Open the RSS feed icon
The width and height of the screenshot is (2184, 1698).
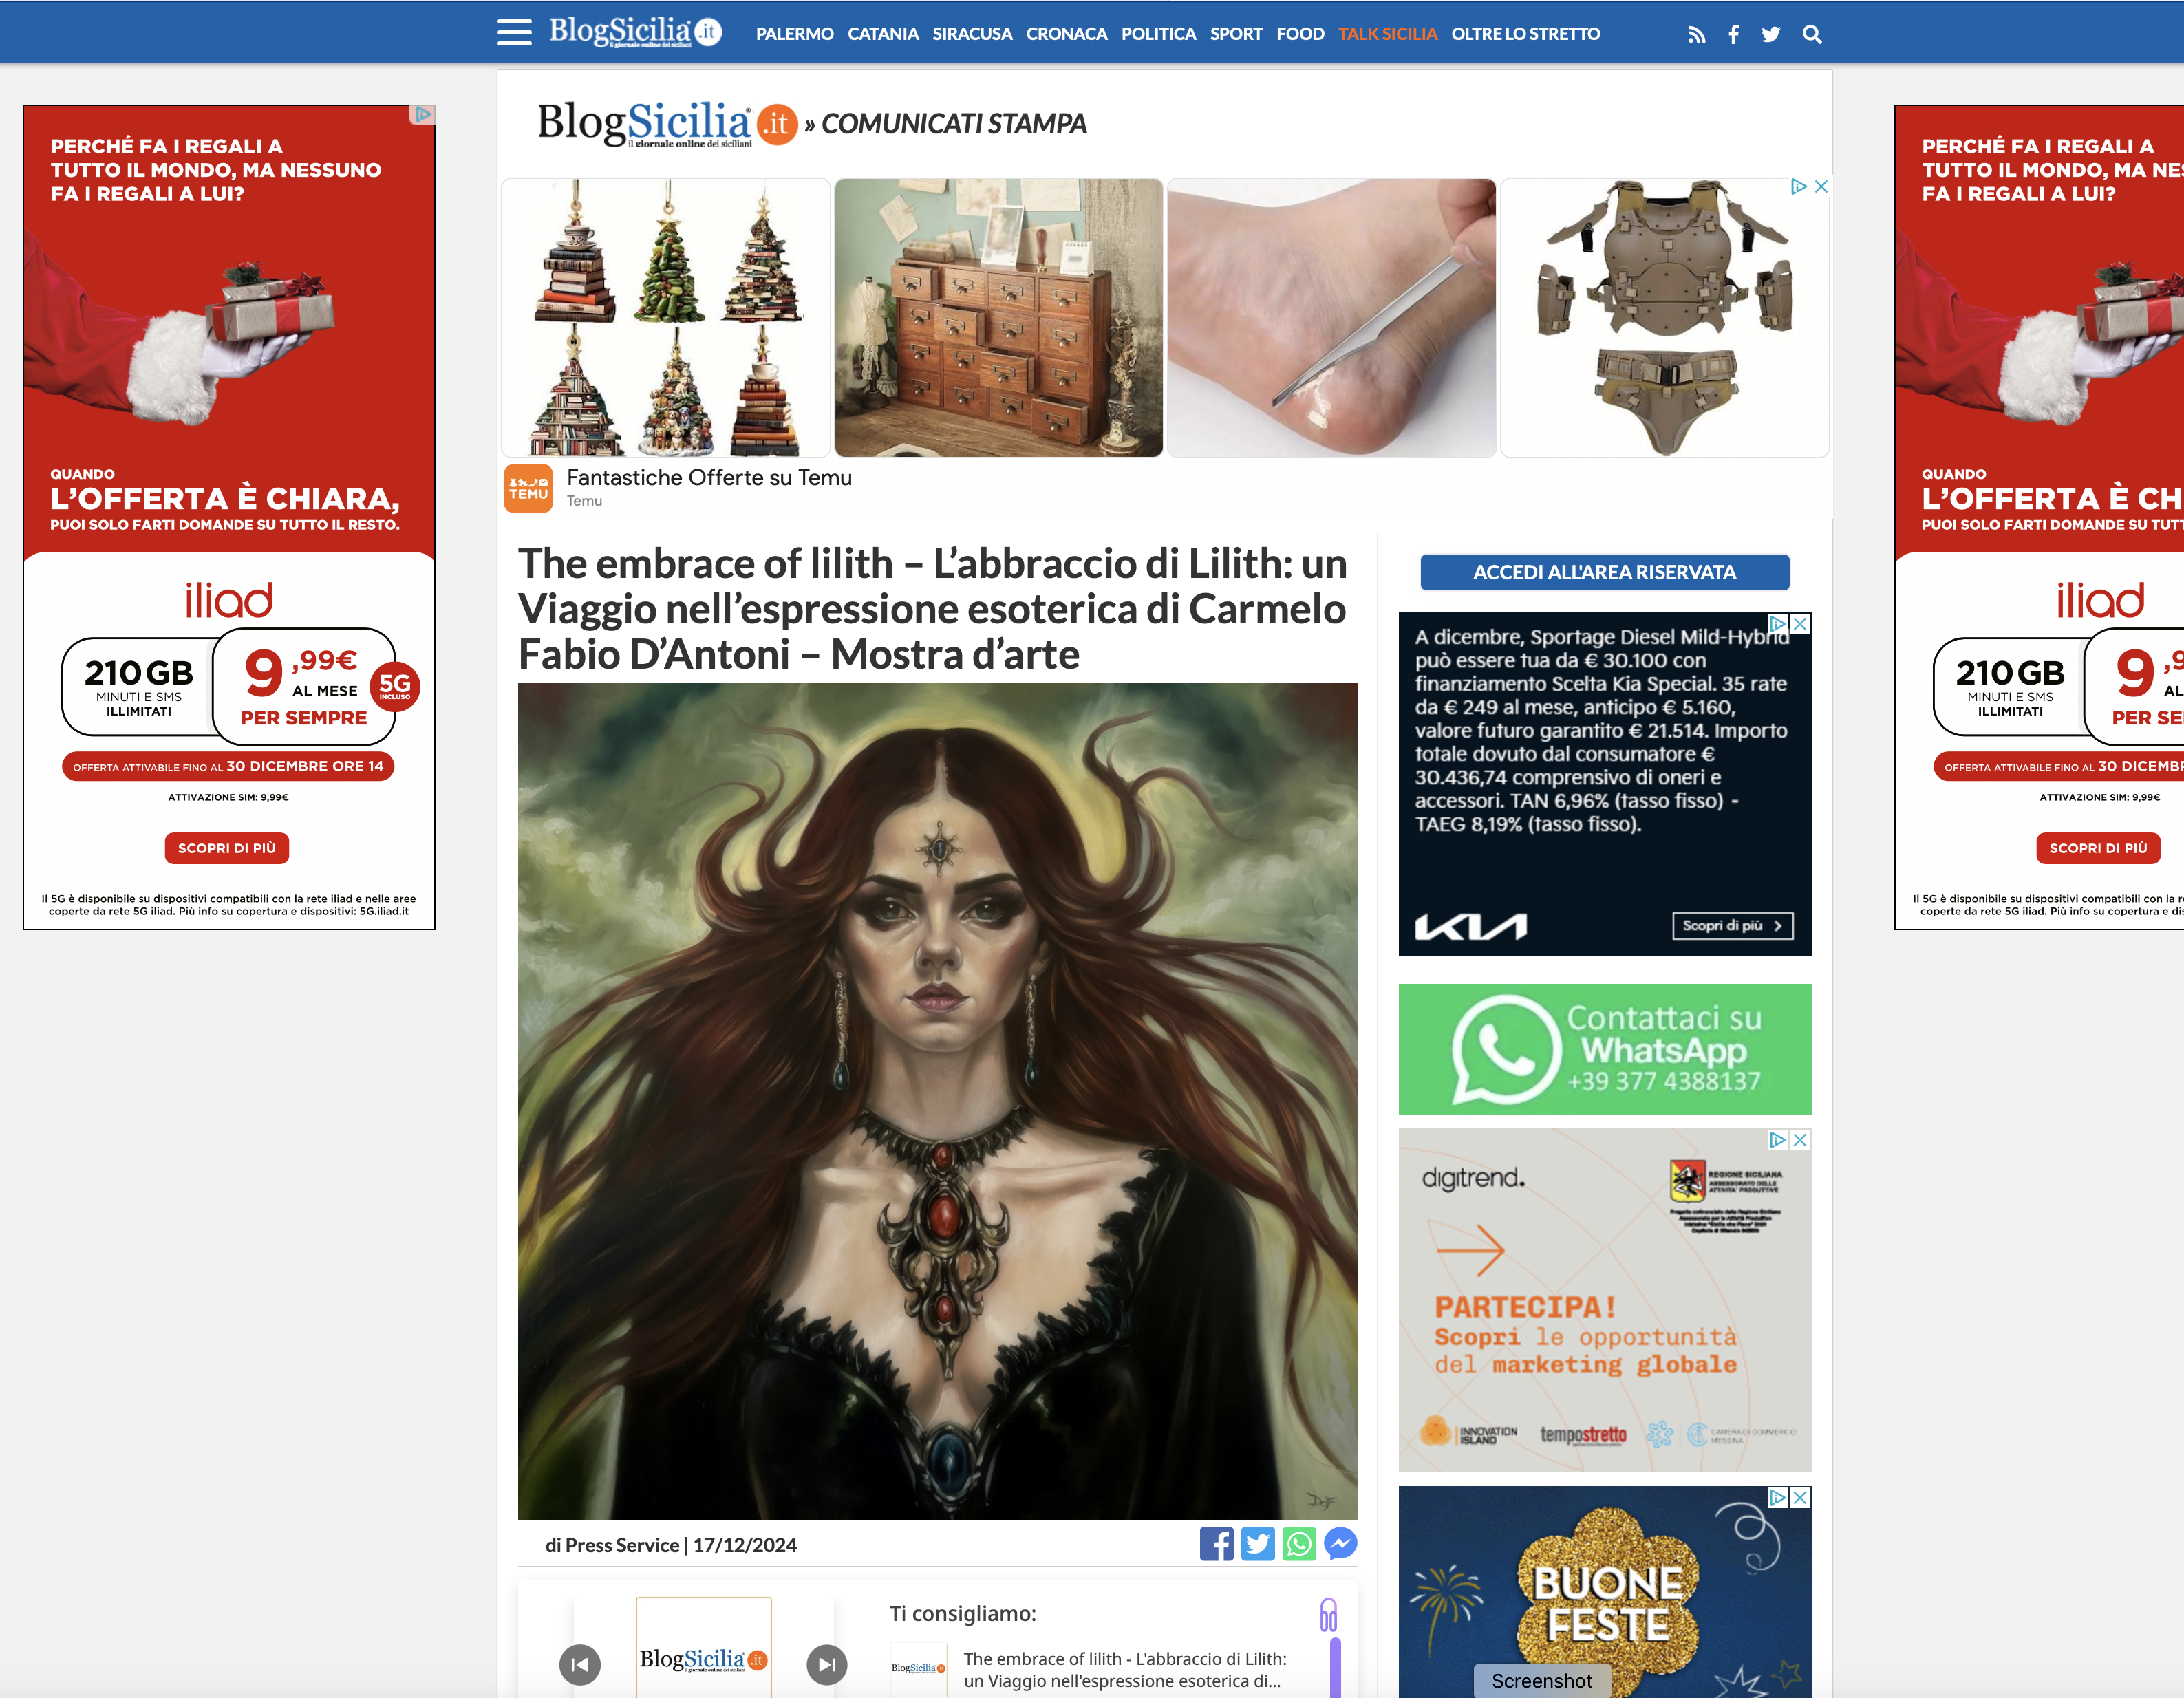pyautogui.click(x=1696, y=35)
